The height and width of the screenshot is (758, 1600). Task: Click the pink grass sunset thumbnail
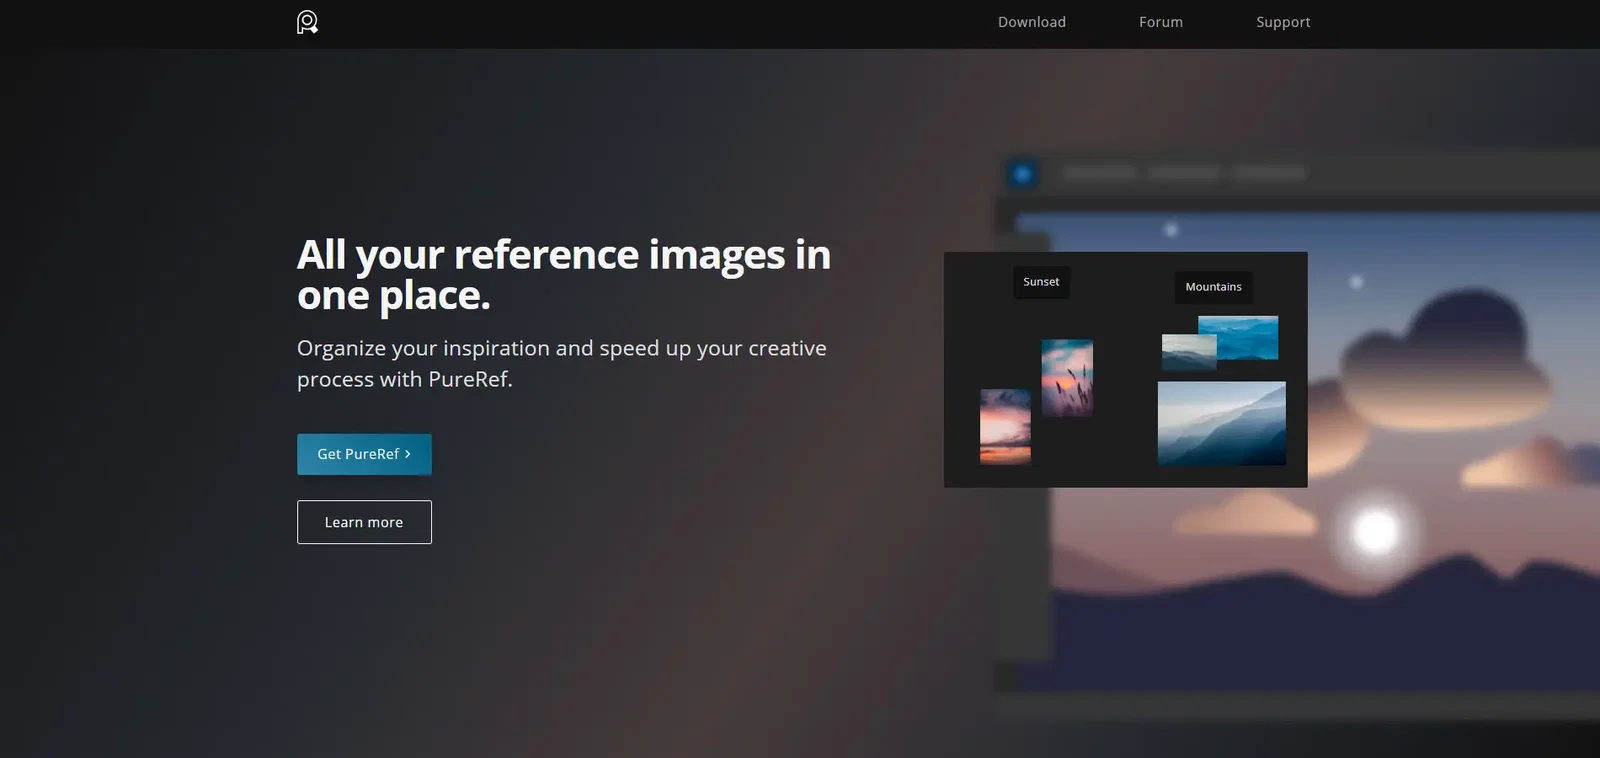tap(1067, 378)
